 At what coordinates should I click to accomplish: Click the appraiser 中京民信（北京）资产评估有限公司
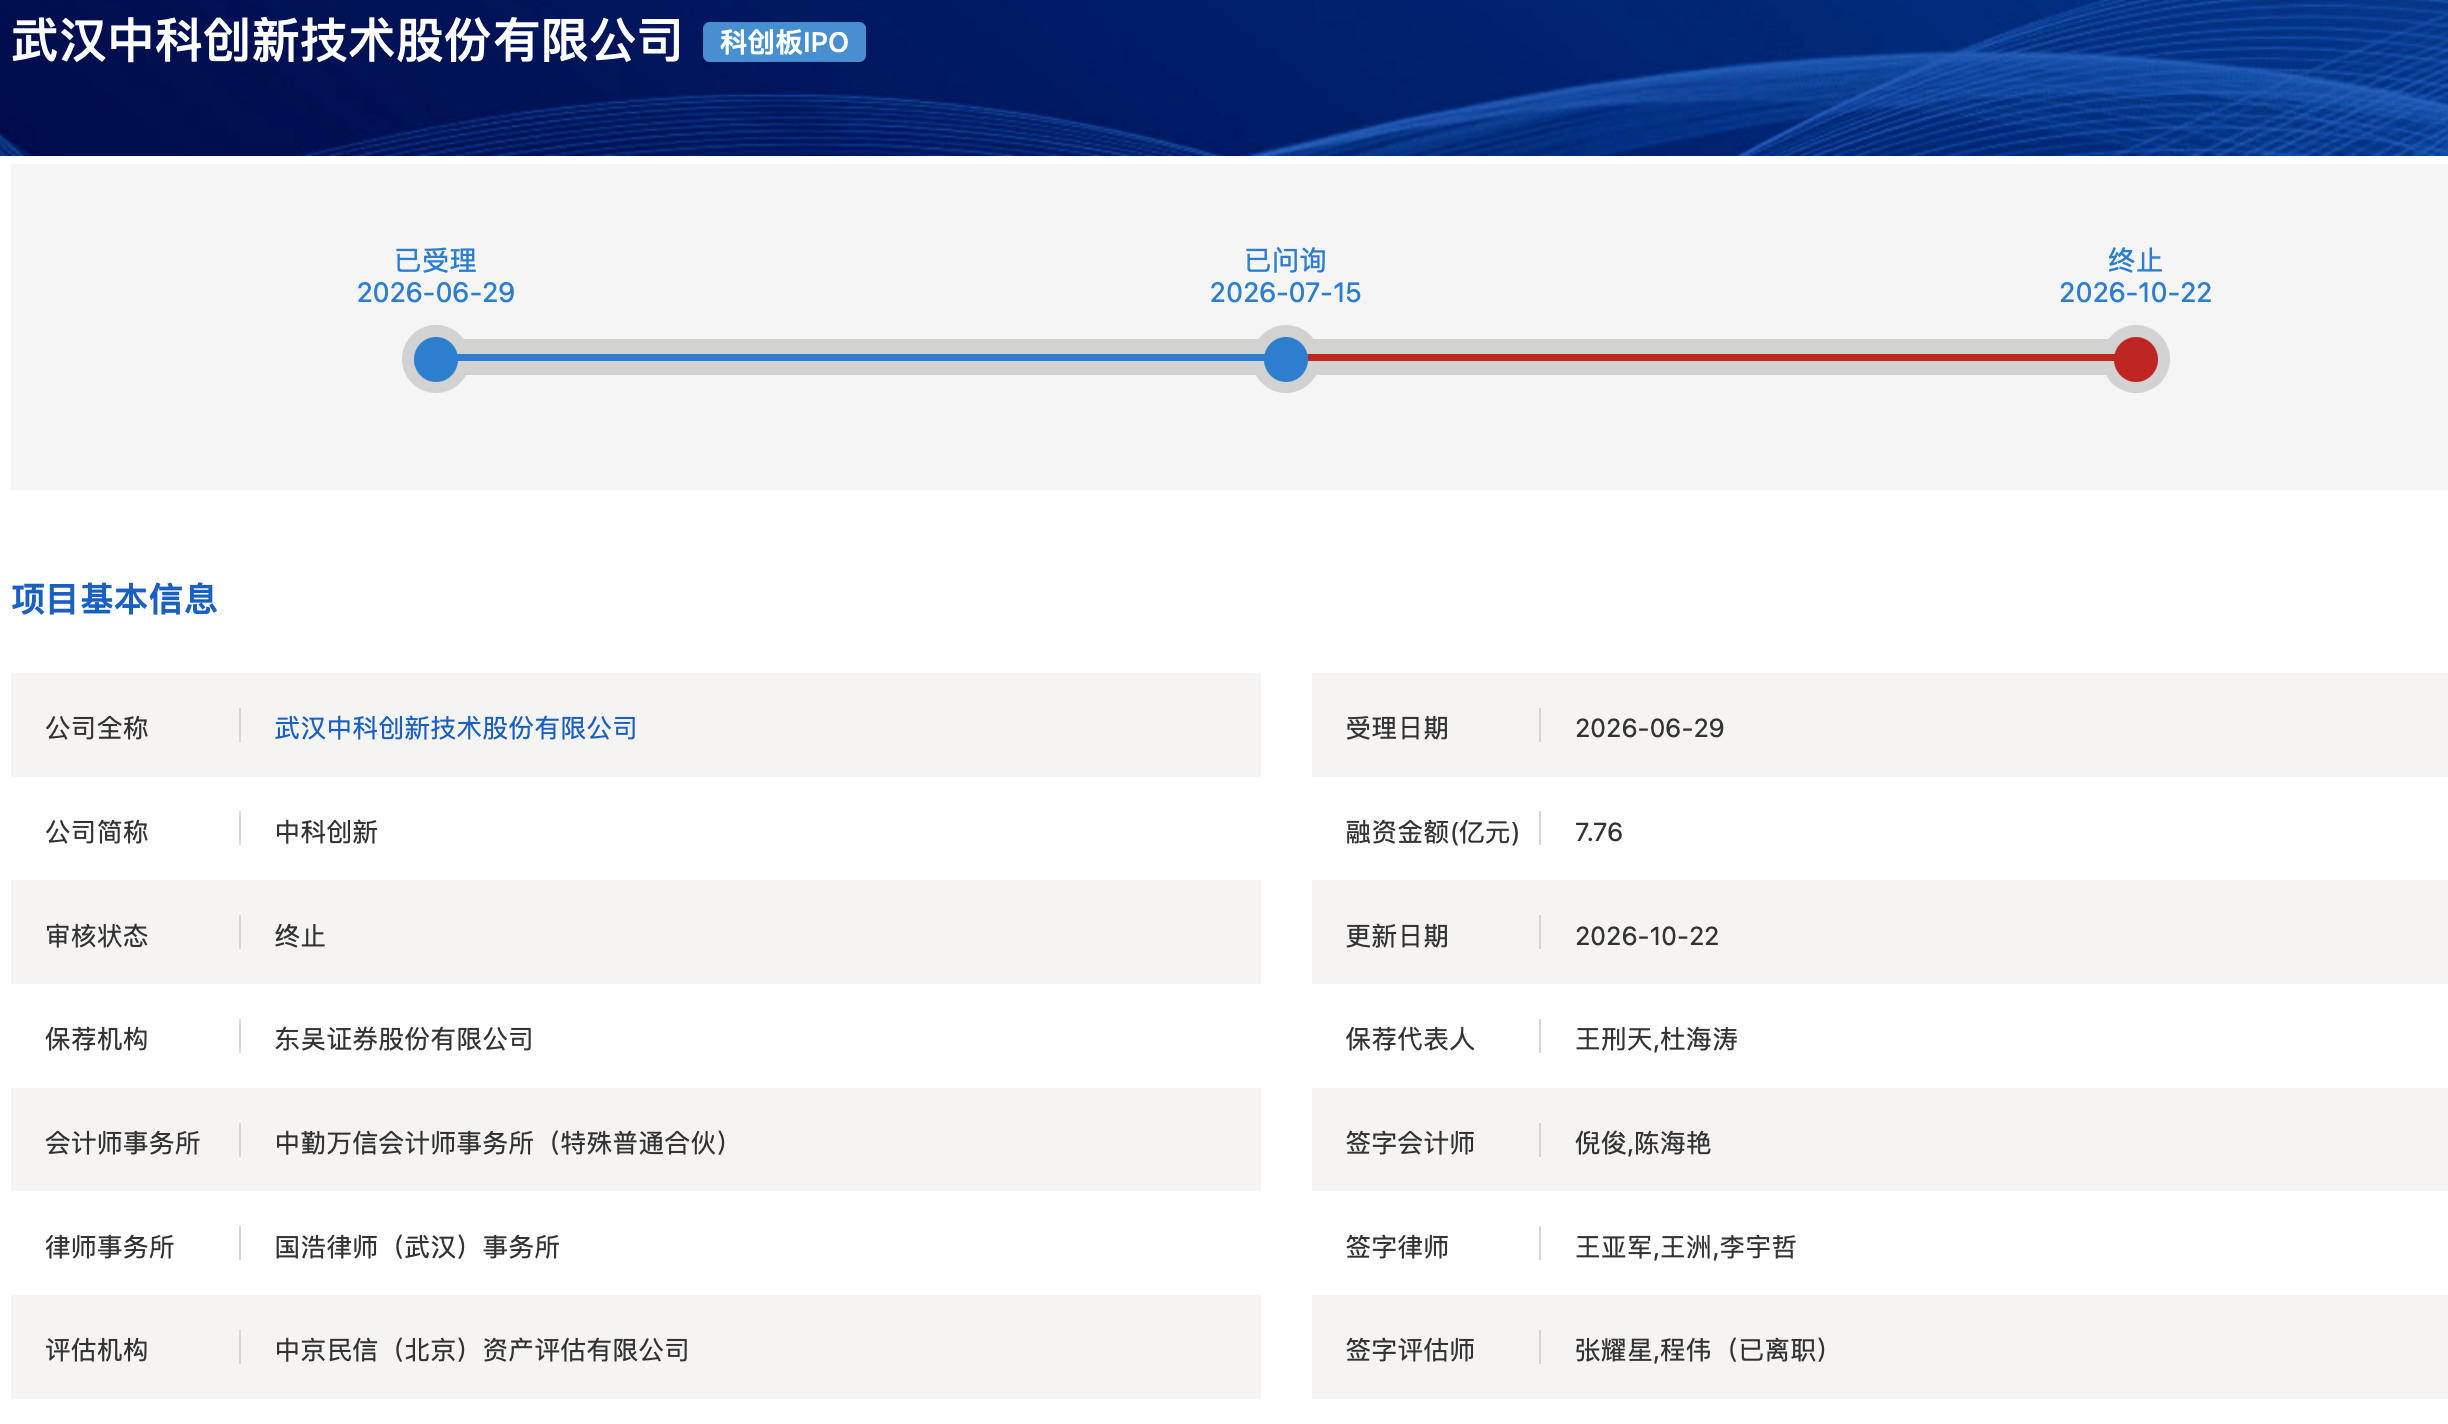click(482, 1350)
